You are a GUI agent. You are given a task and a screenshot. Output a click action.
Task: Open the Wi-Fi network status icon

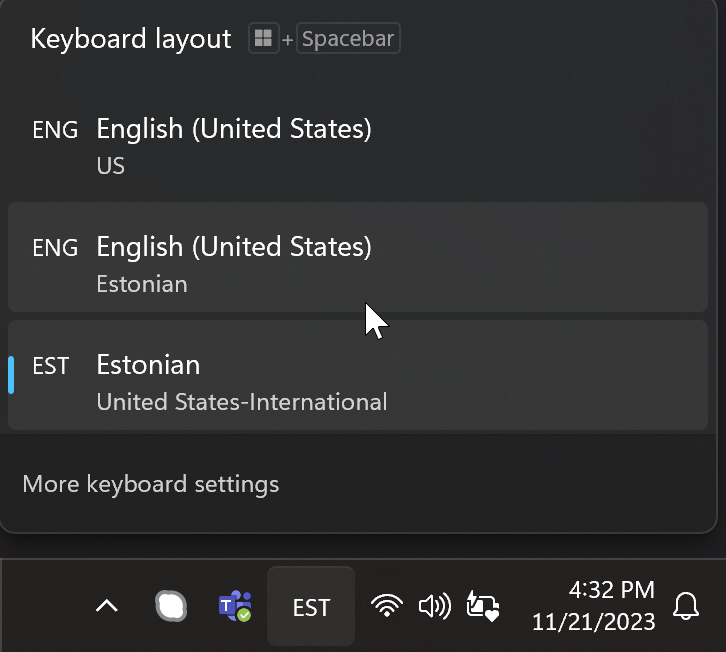[387, 606]
